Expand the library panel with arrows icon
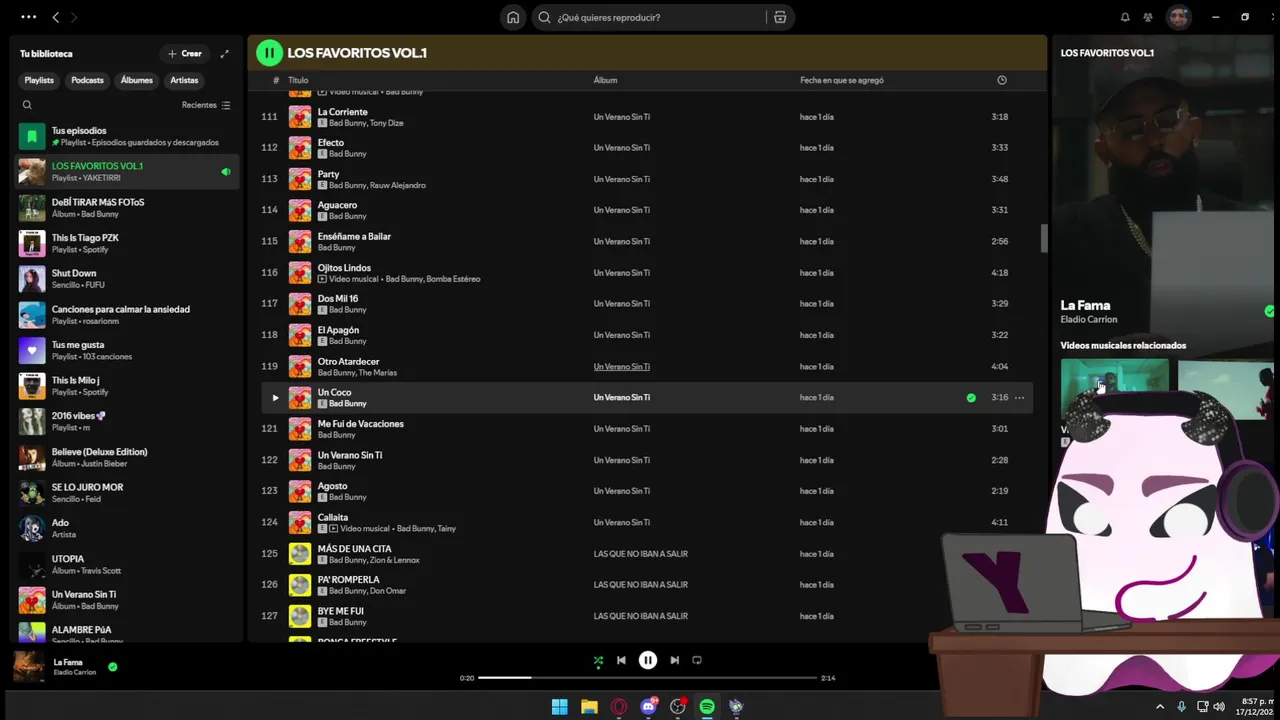The height and width of the screenshot is (720, 1280). click(225, 54)
